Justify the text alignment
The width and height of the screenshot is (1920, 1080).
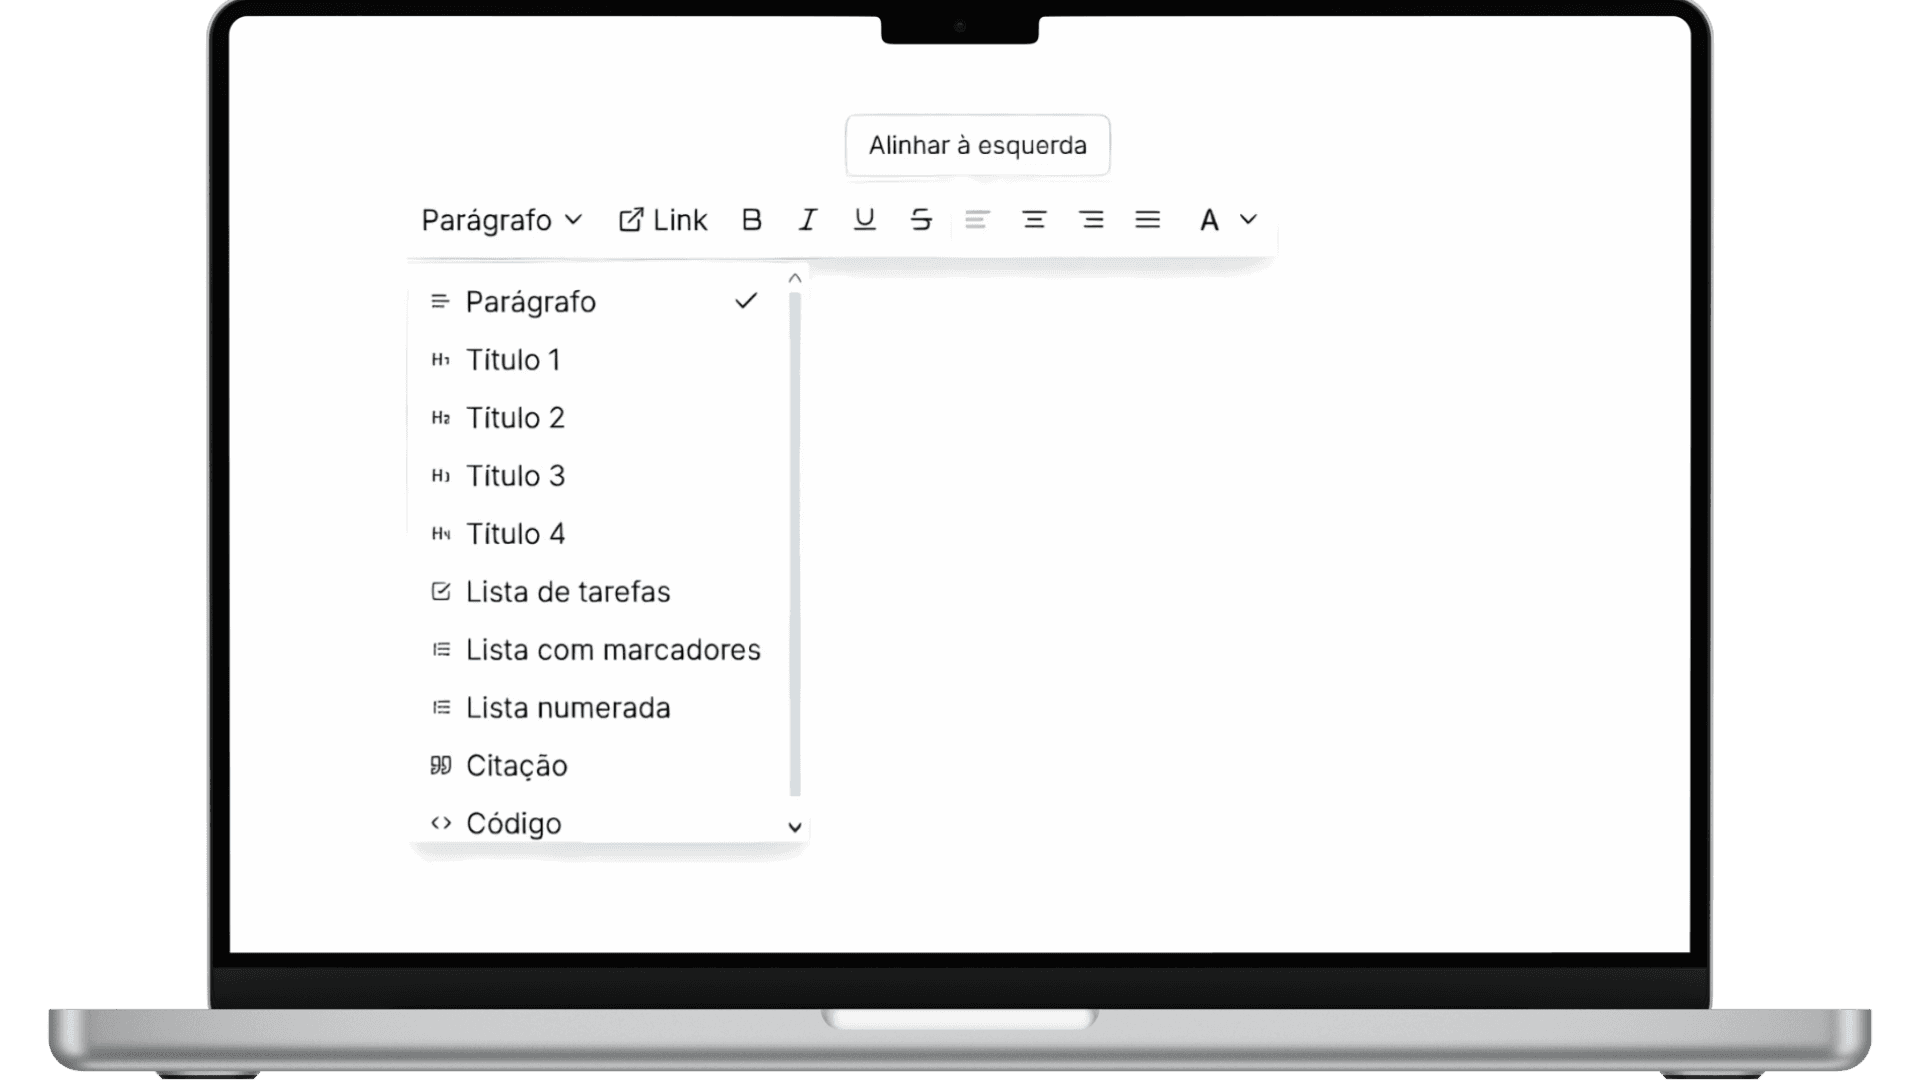1148,220
